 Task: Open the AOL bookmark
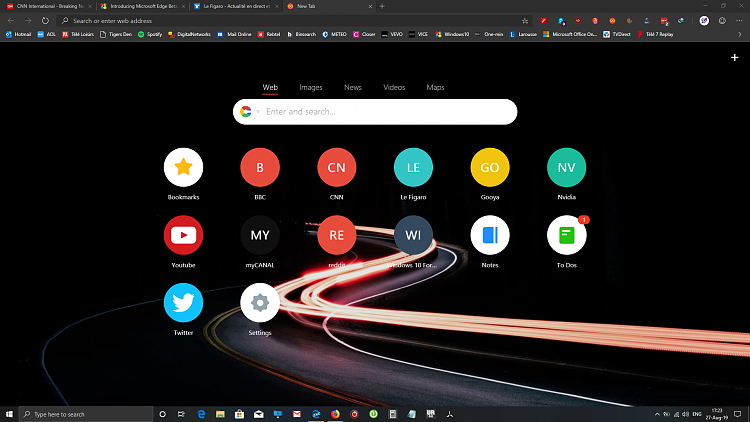(x=47, y=34)
